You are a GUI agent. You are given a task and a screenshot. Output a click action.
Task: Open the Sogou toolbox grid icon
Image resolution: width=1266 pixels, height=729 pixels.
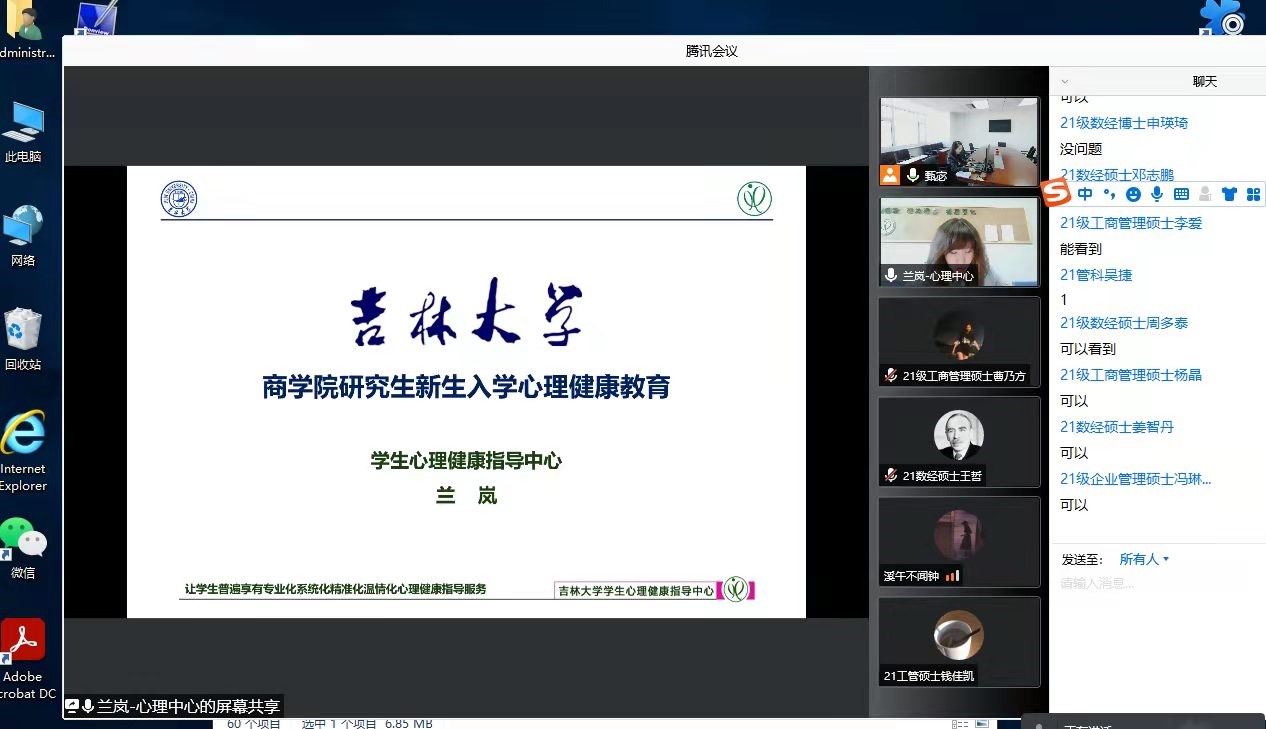1253,194
